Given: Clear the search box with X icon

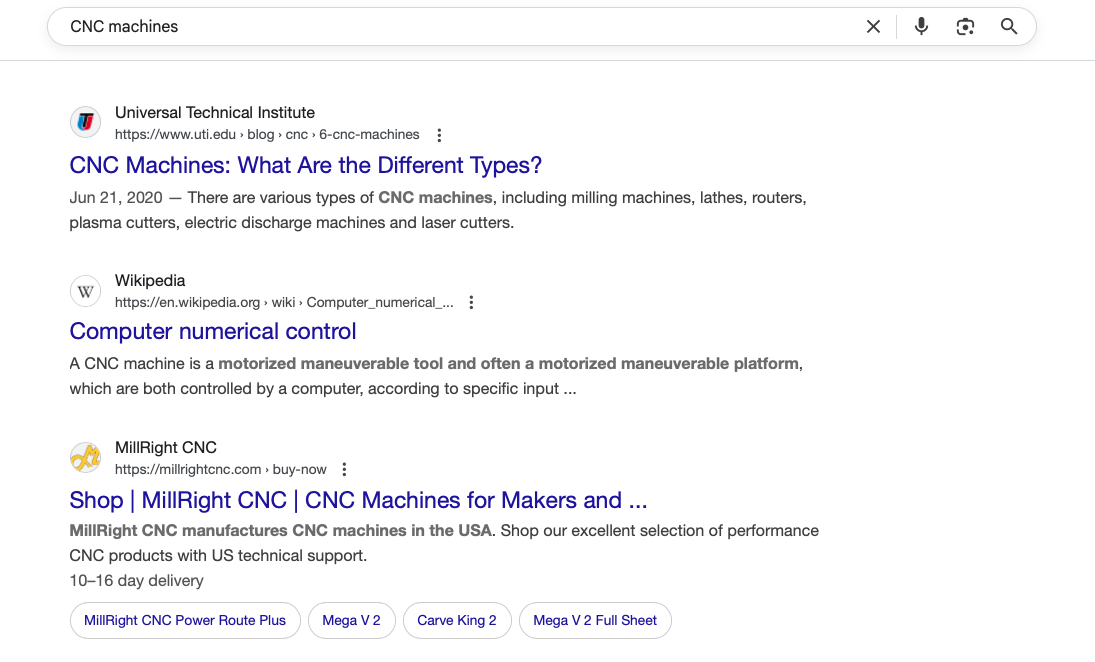Looking at the screenshot, I should 873,27.
